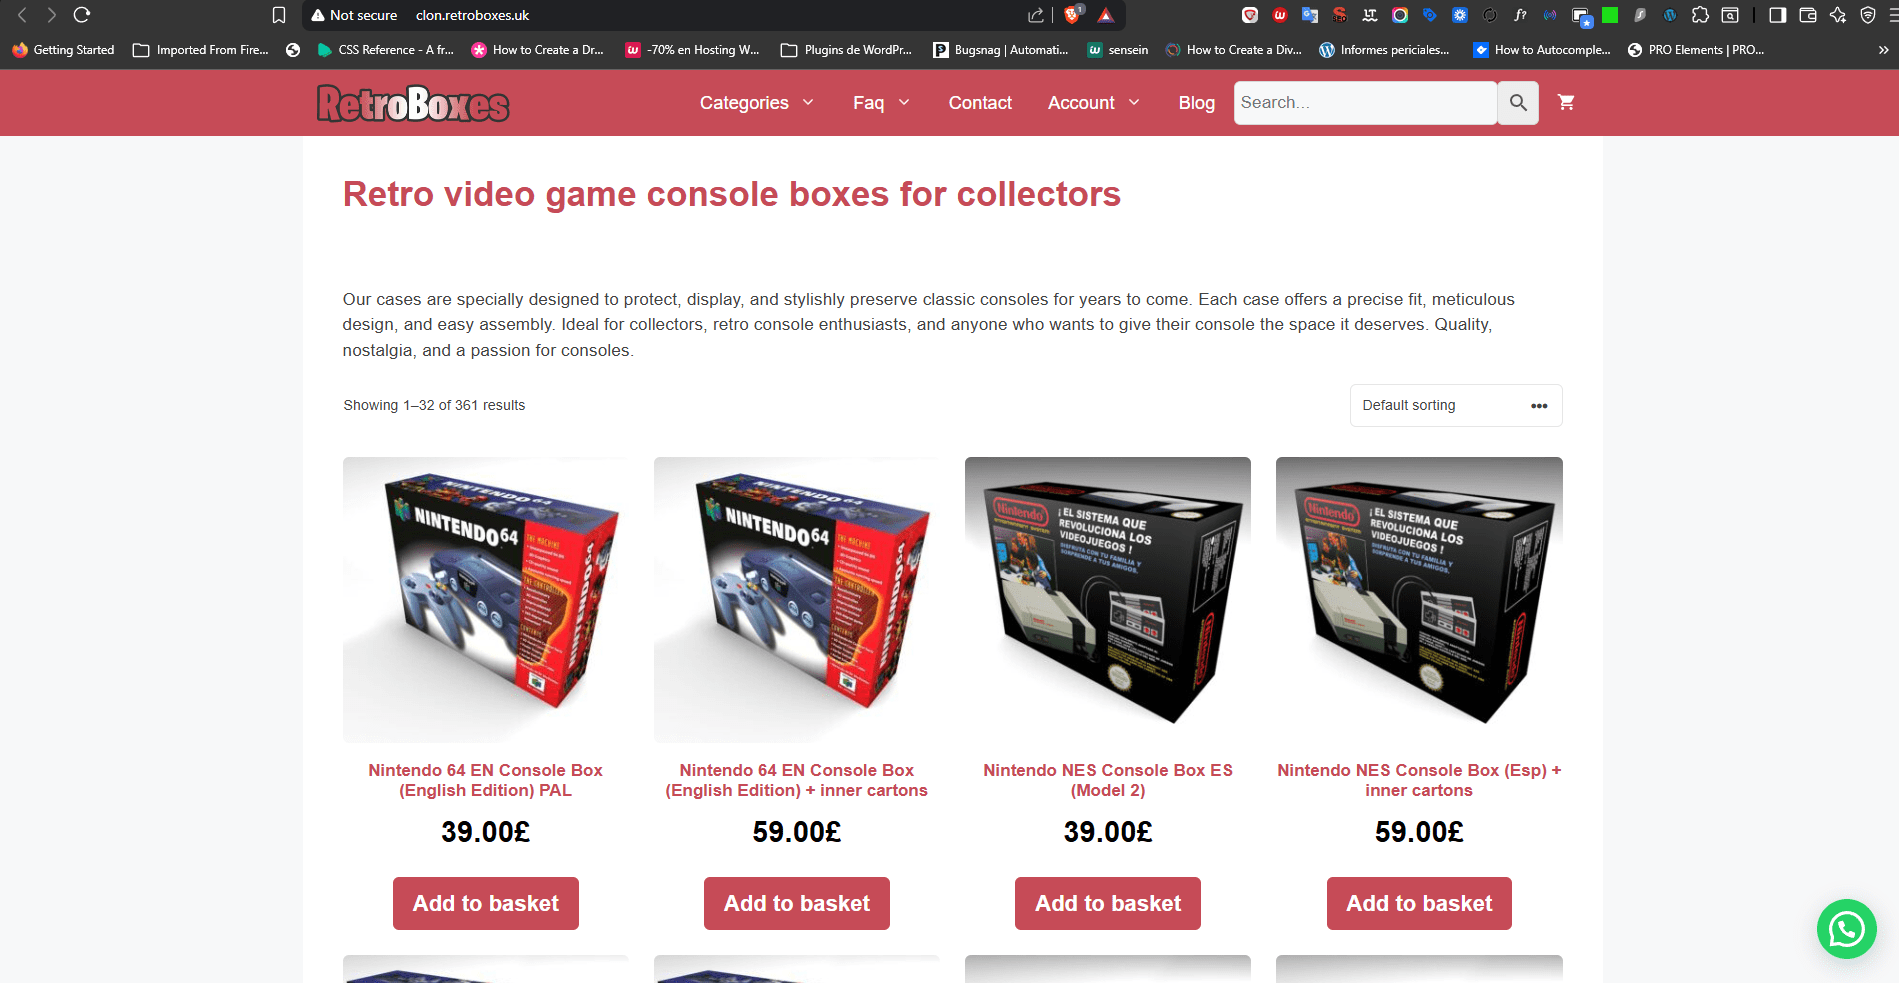
Task: Open the shopping cart icon
Action: [1566, 102]
